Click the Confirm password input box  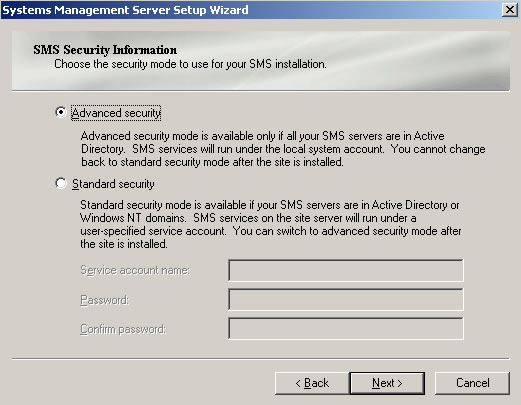[346, 329]
